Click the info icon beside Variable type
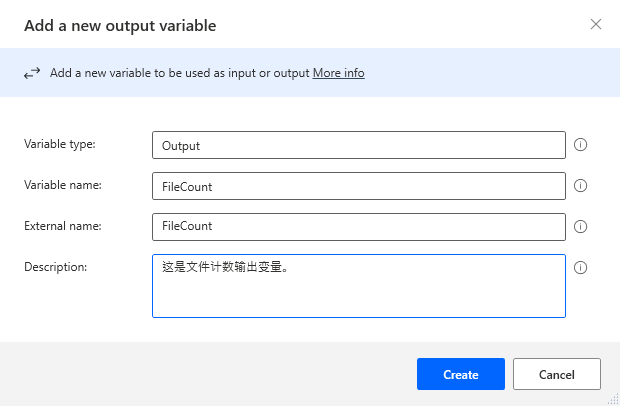Viewport: 620px width, 406px height. (x=580, y=145)
